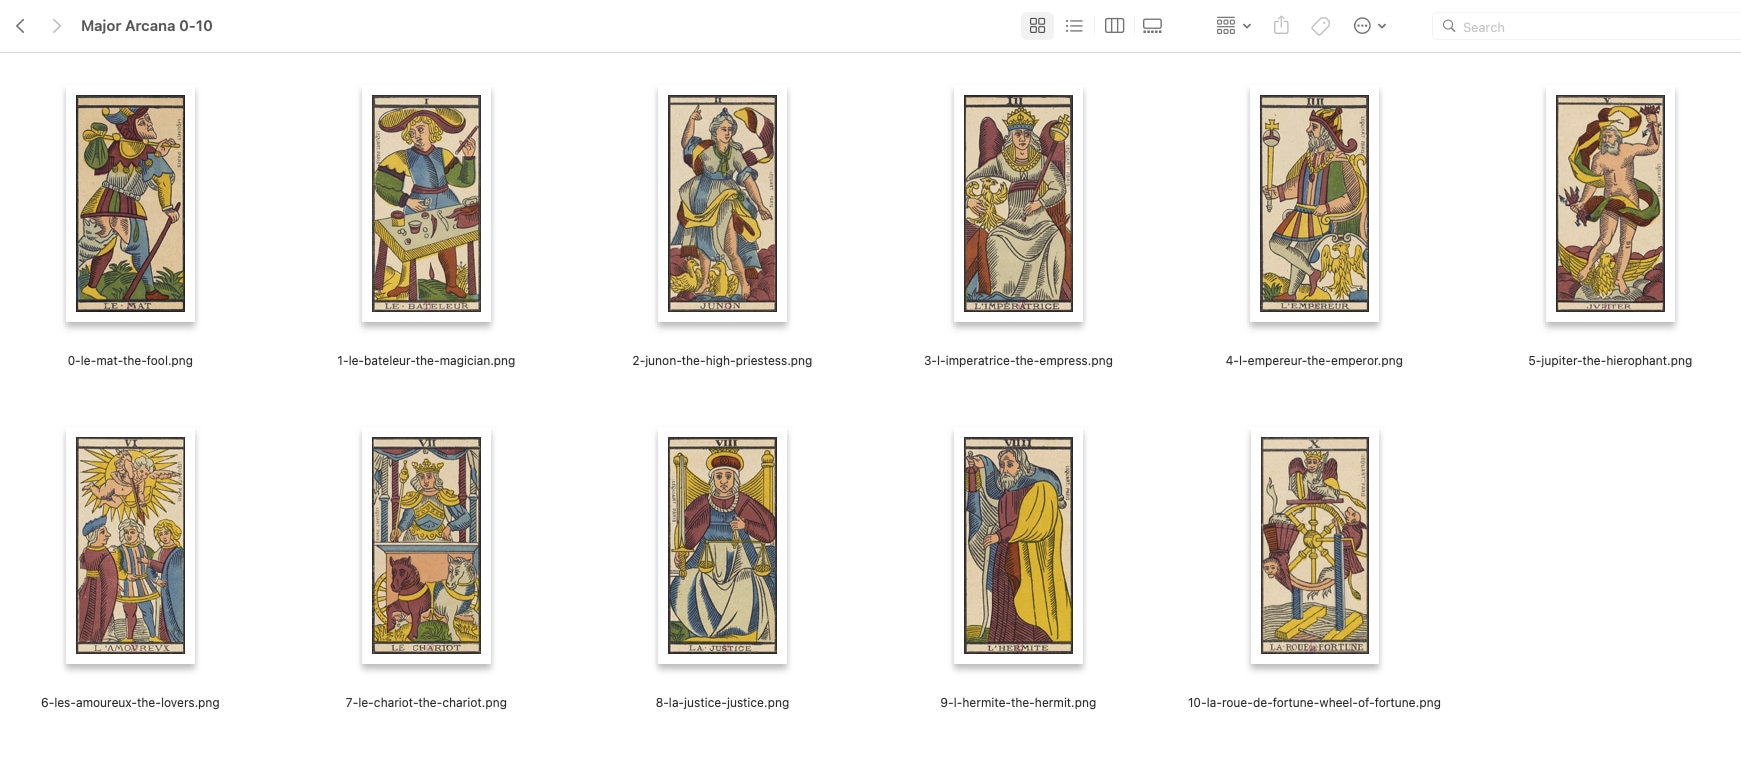Click filename 1-le-bateleur-the-magician.png

[x=426, y=361]
